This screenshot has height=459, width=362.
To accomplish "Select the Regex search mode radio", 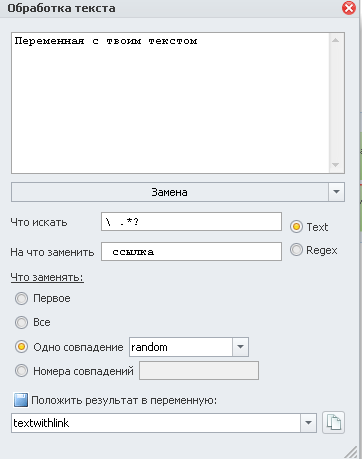I will [x=296, y=250].
